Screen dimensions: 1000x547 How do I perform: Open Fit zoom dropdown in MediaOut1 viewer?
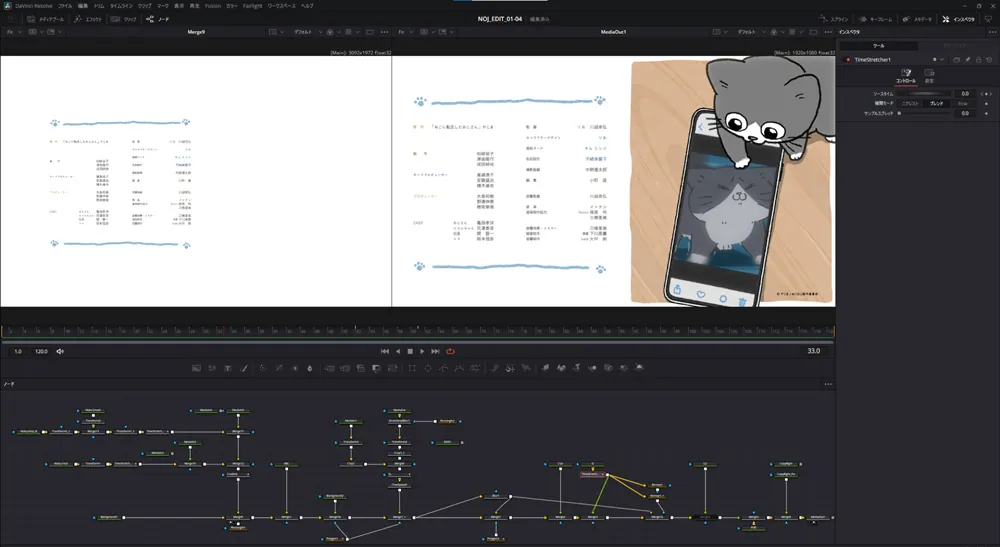(404, 32)
